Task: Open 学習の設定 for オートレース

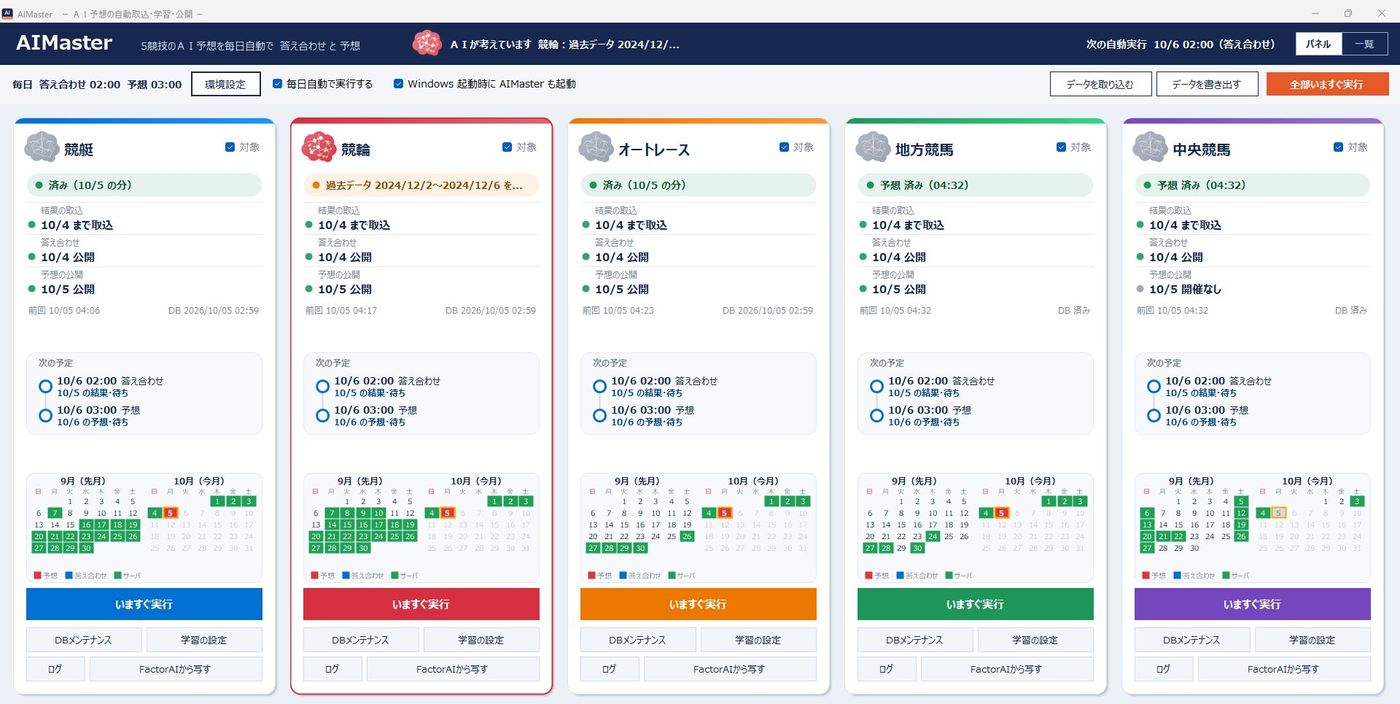Action: point(758,640)
